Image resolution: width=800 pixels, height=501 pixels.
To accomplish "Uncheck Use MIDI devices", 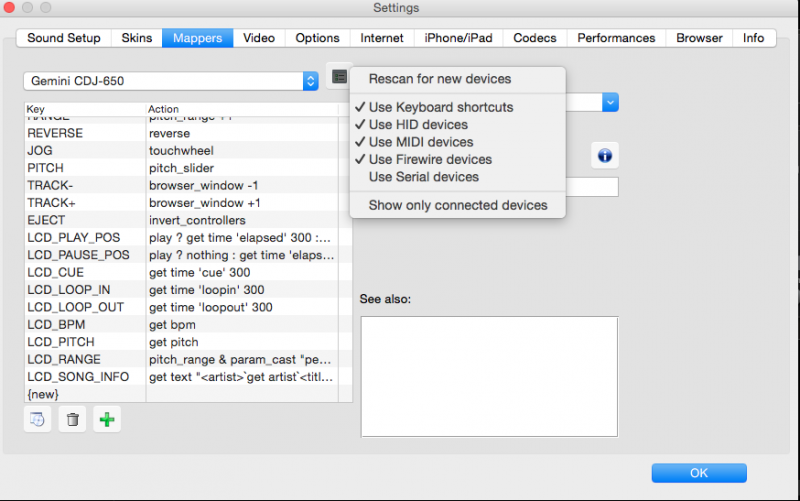I will coord(420,142).
